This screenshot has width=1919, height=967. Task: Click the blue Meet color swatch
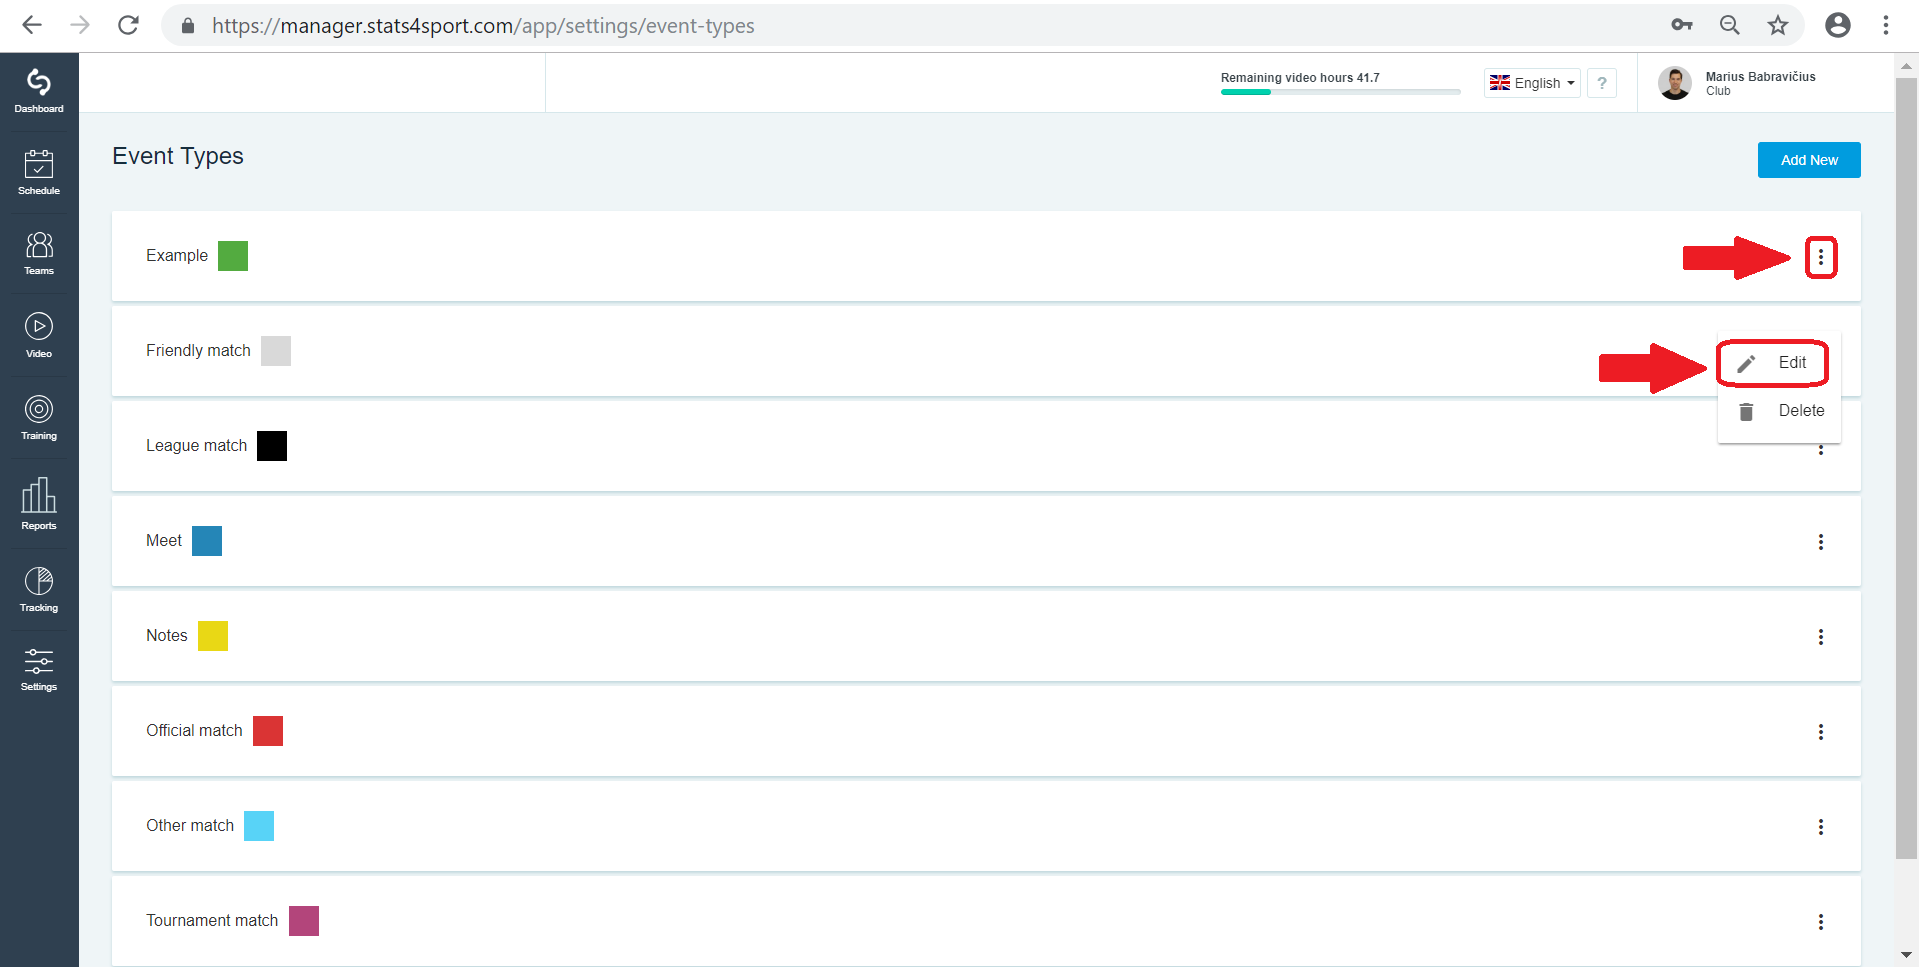point(207,541)
